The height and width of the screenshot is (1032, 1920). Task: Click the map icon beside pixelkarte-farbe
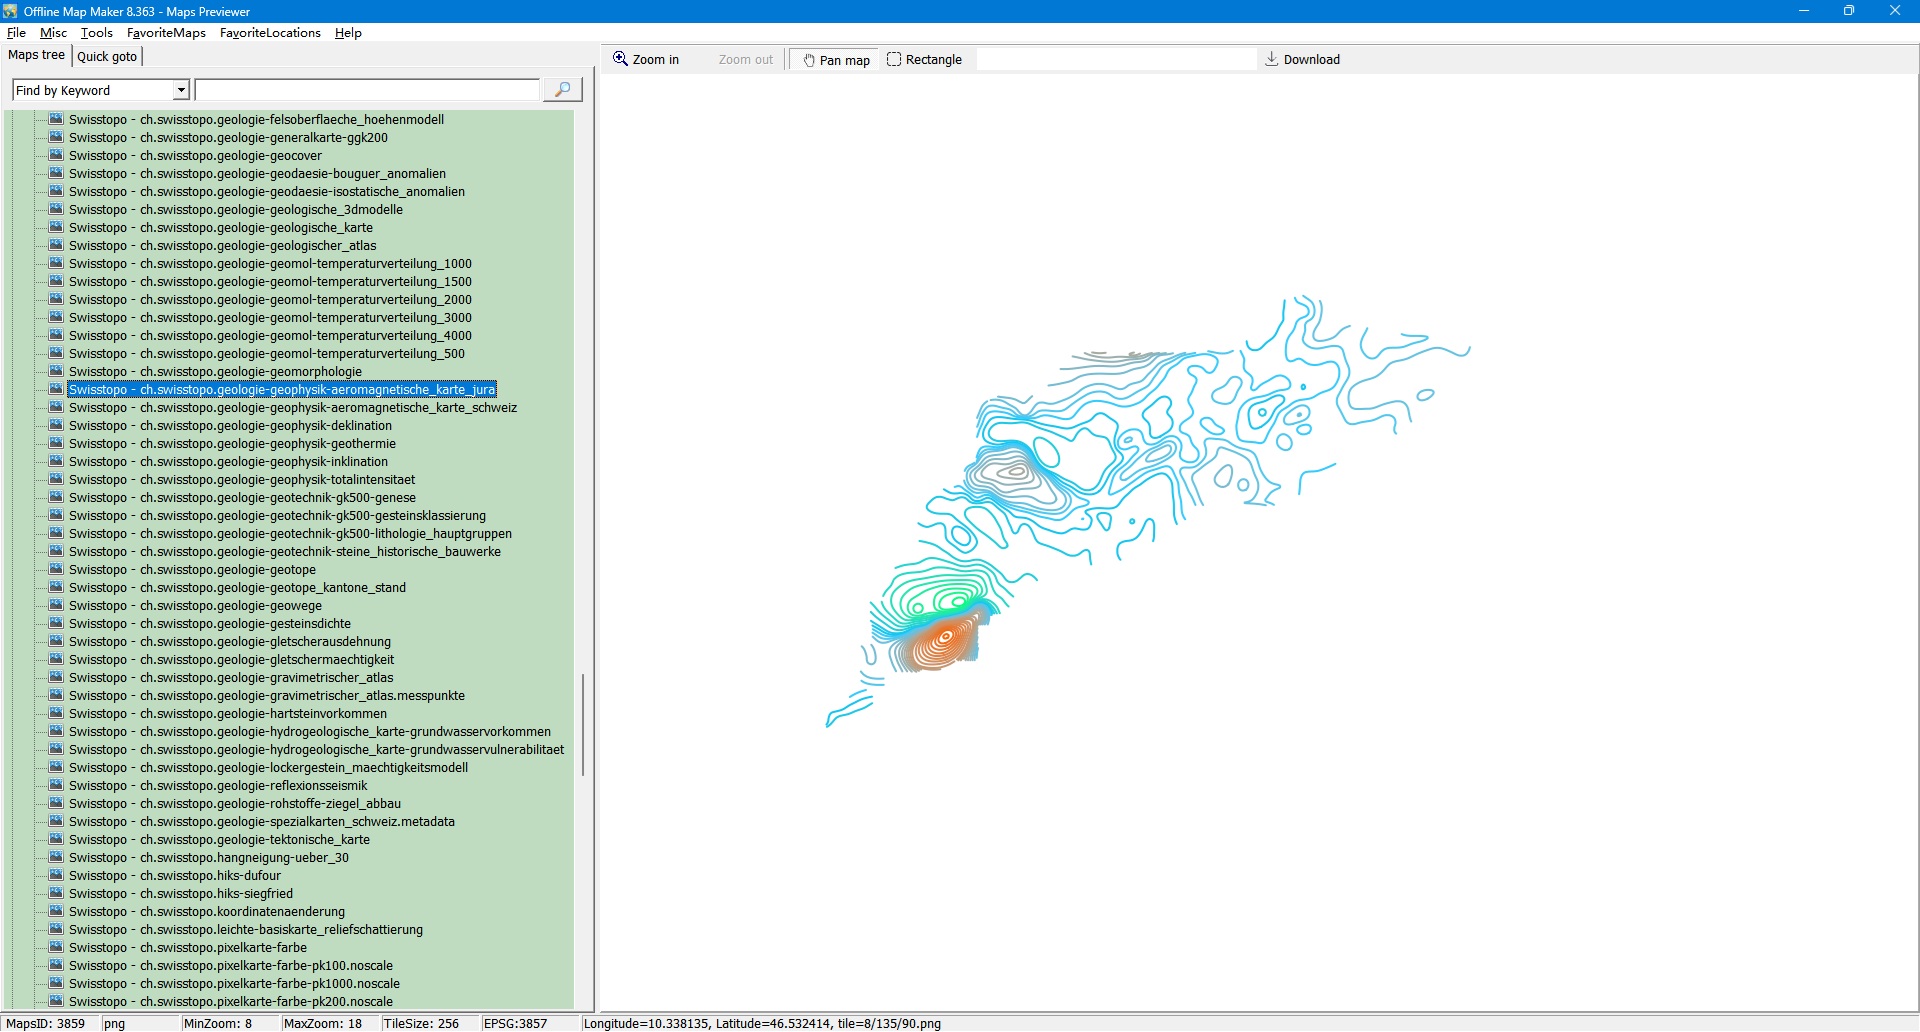(x=56, y=947)
